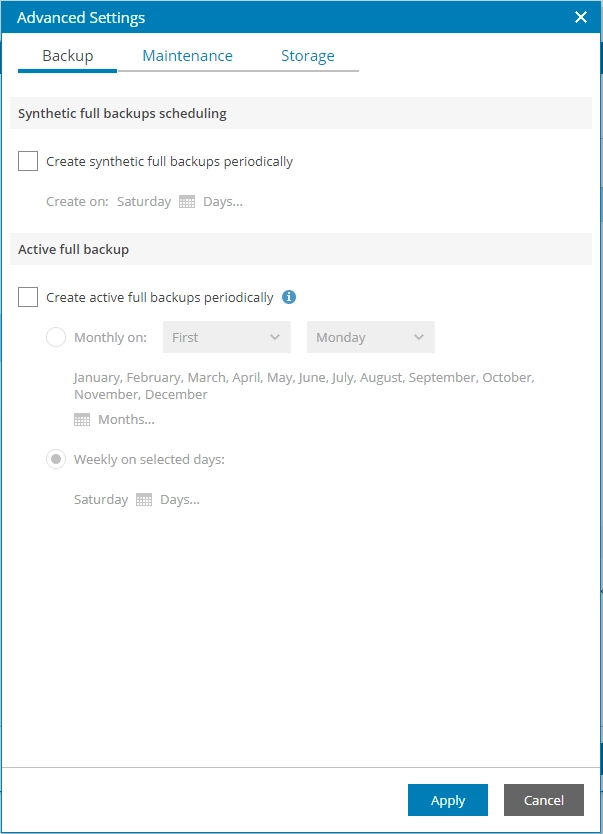
Task: Click the Cancel button
Action: (x=544, y=800)
